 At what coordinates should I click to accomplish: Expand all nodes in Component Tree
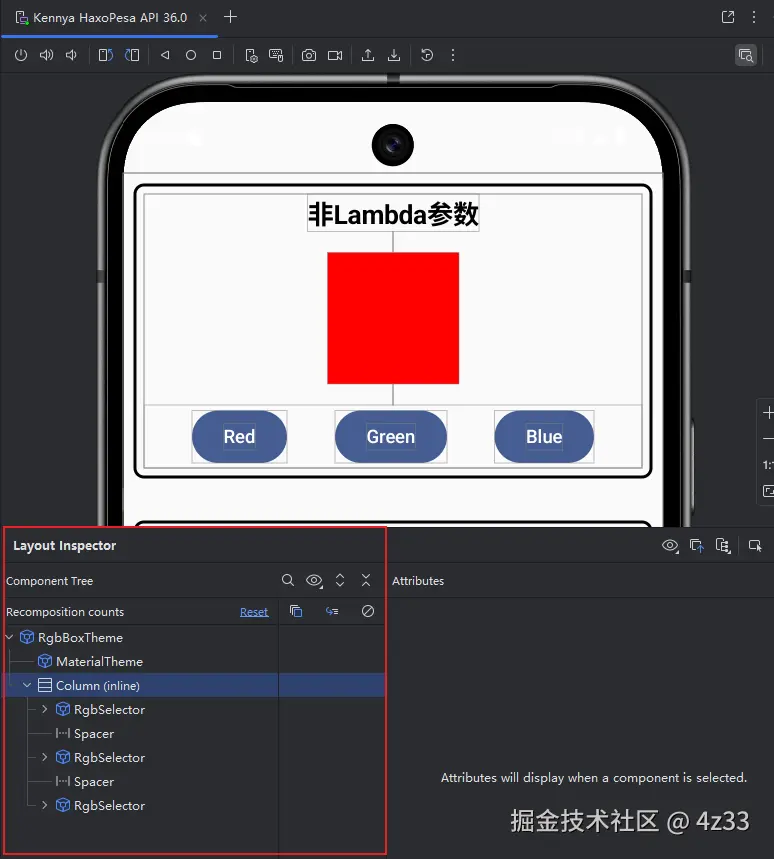pos(340,580)
